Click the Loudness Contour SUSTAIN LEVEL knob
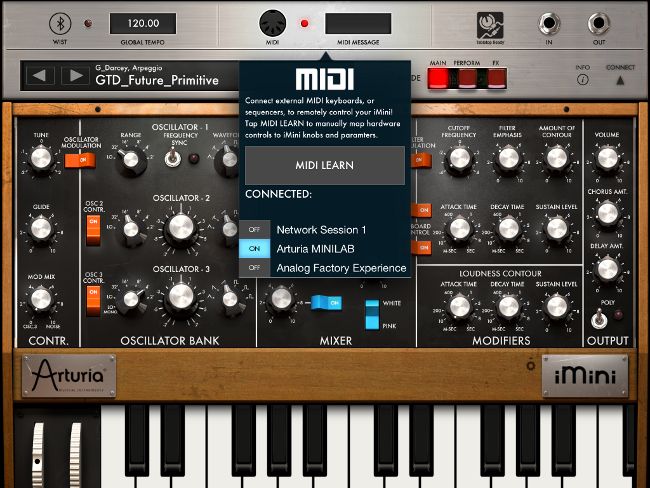650x488 pixels. click(x=557, y=307)
